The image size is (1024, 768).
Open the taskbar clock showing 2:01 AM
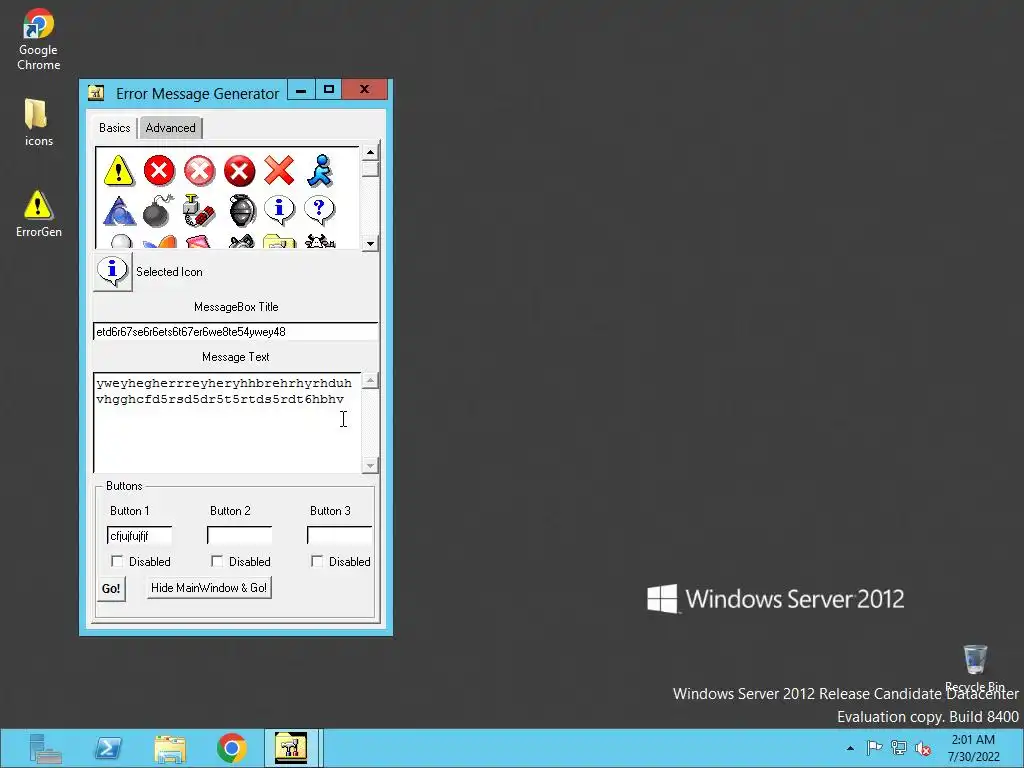click(973, 748)
